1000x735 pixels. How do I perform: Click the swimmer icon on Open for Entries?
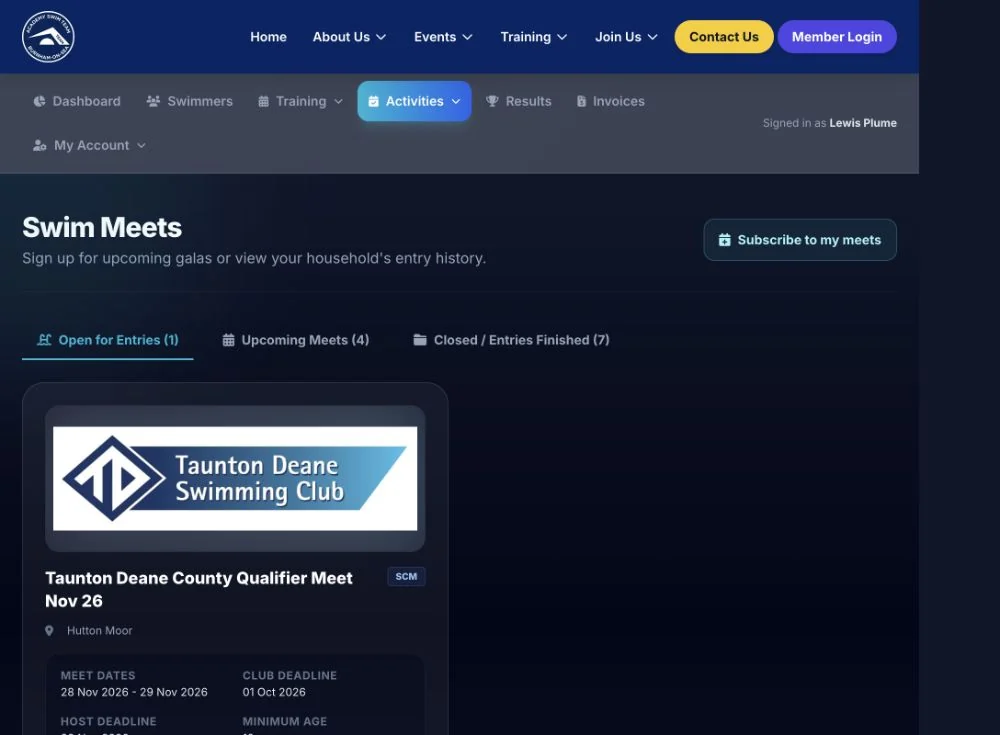(44, 340)
